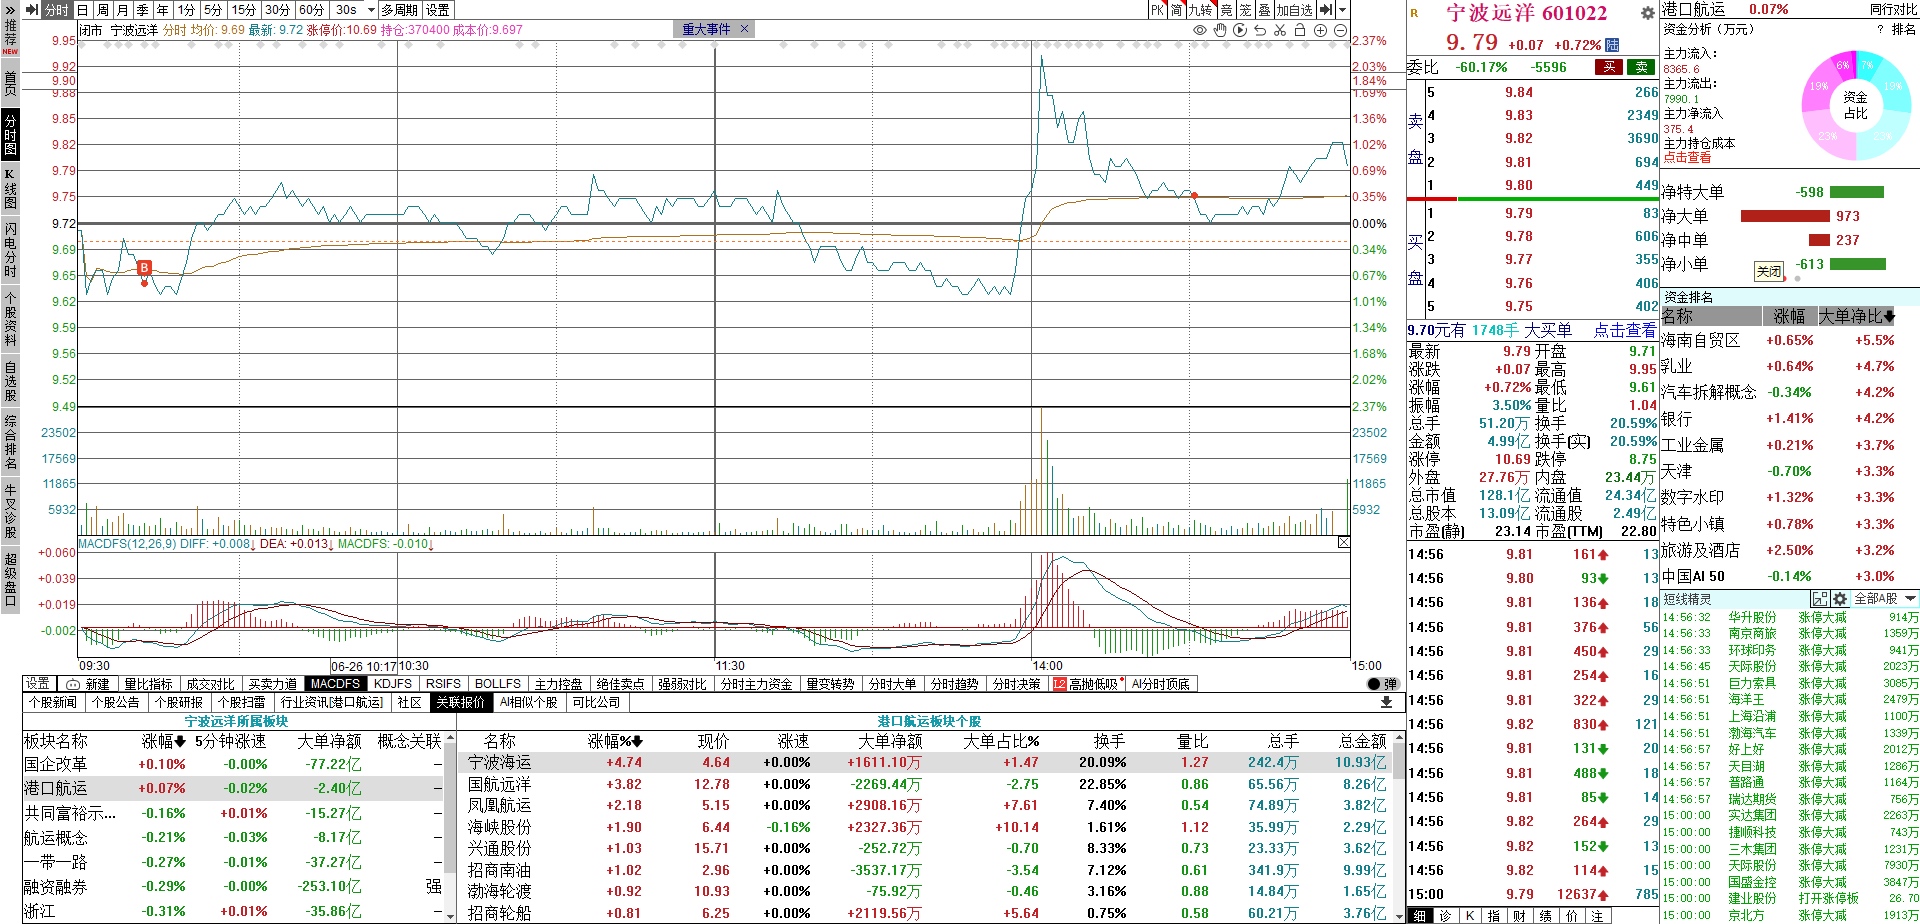Viewport: 1920px width, 924px height.
Task: Open 闪电分时 in the left sidebar
Action: point(10,250)
